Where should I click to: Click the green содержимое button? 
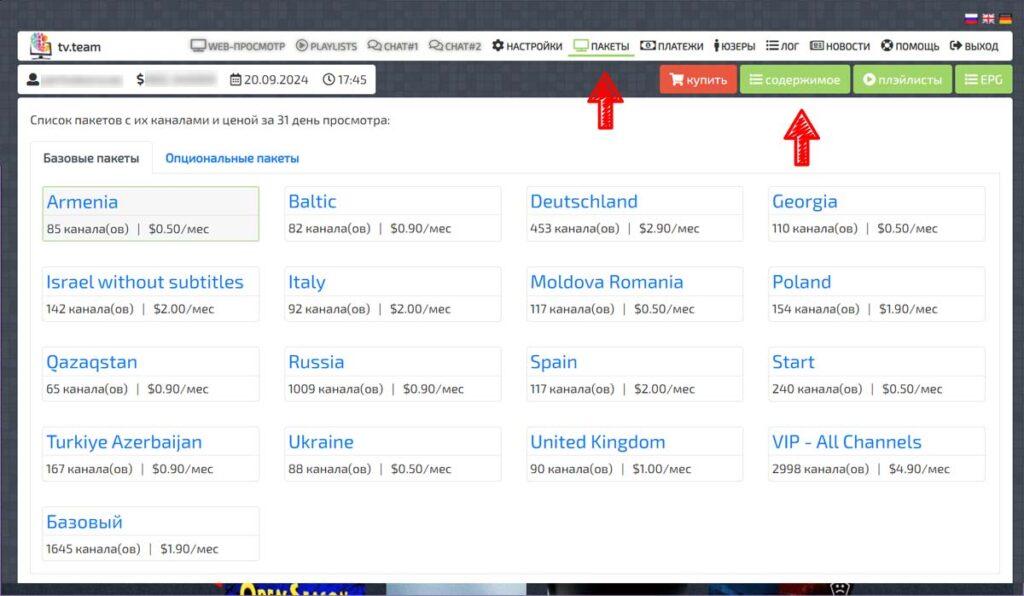[x=795, y=80]
